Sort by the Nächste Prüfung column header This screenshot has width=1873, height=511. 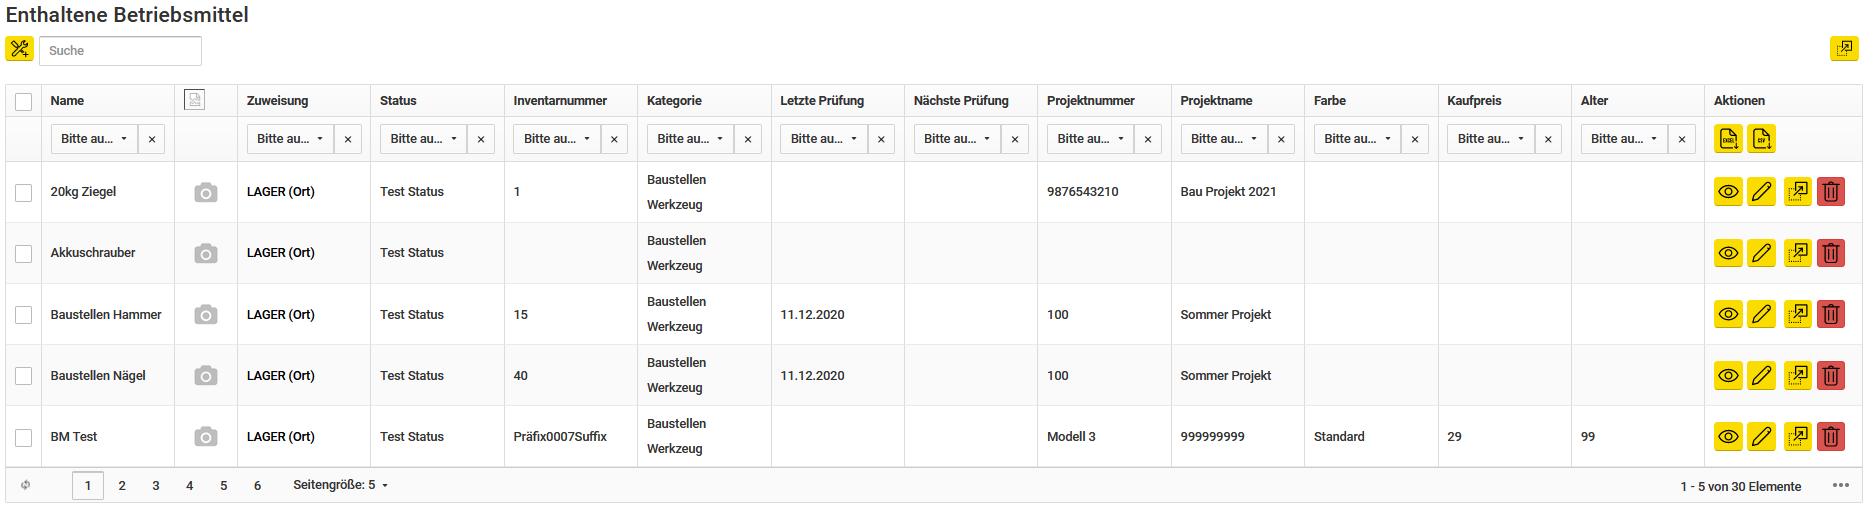tap(961, 101)
